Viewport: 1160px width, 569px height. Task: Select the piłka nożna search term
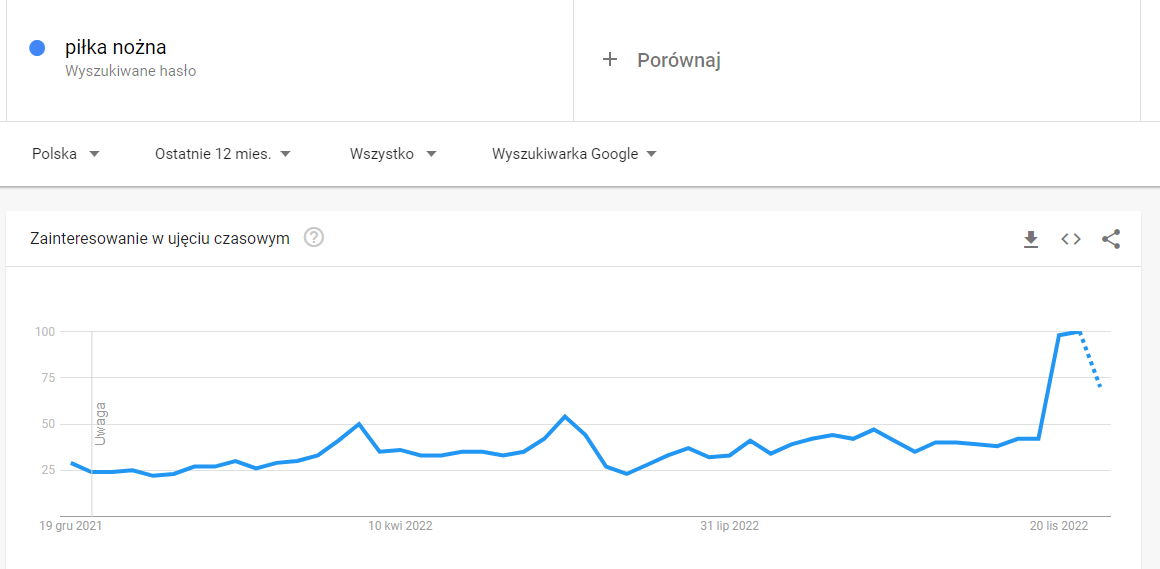coord(116,47)
